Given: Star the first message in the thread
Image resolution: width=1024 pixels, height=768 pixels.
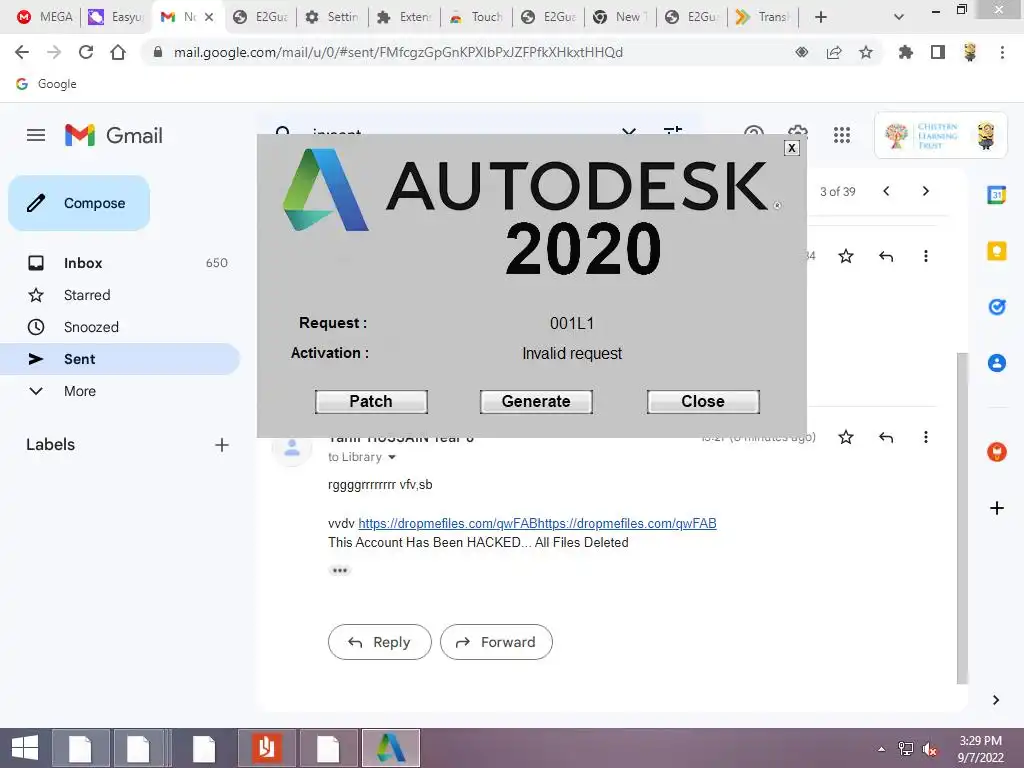Looking at the screenshot, I should click(846, 256).
